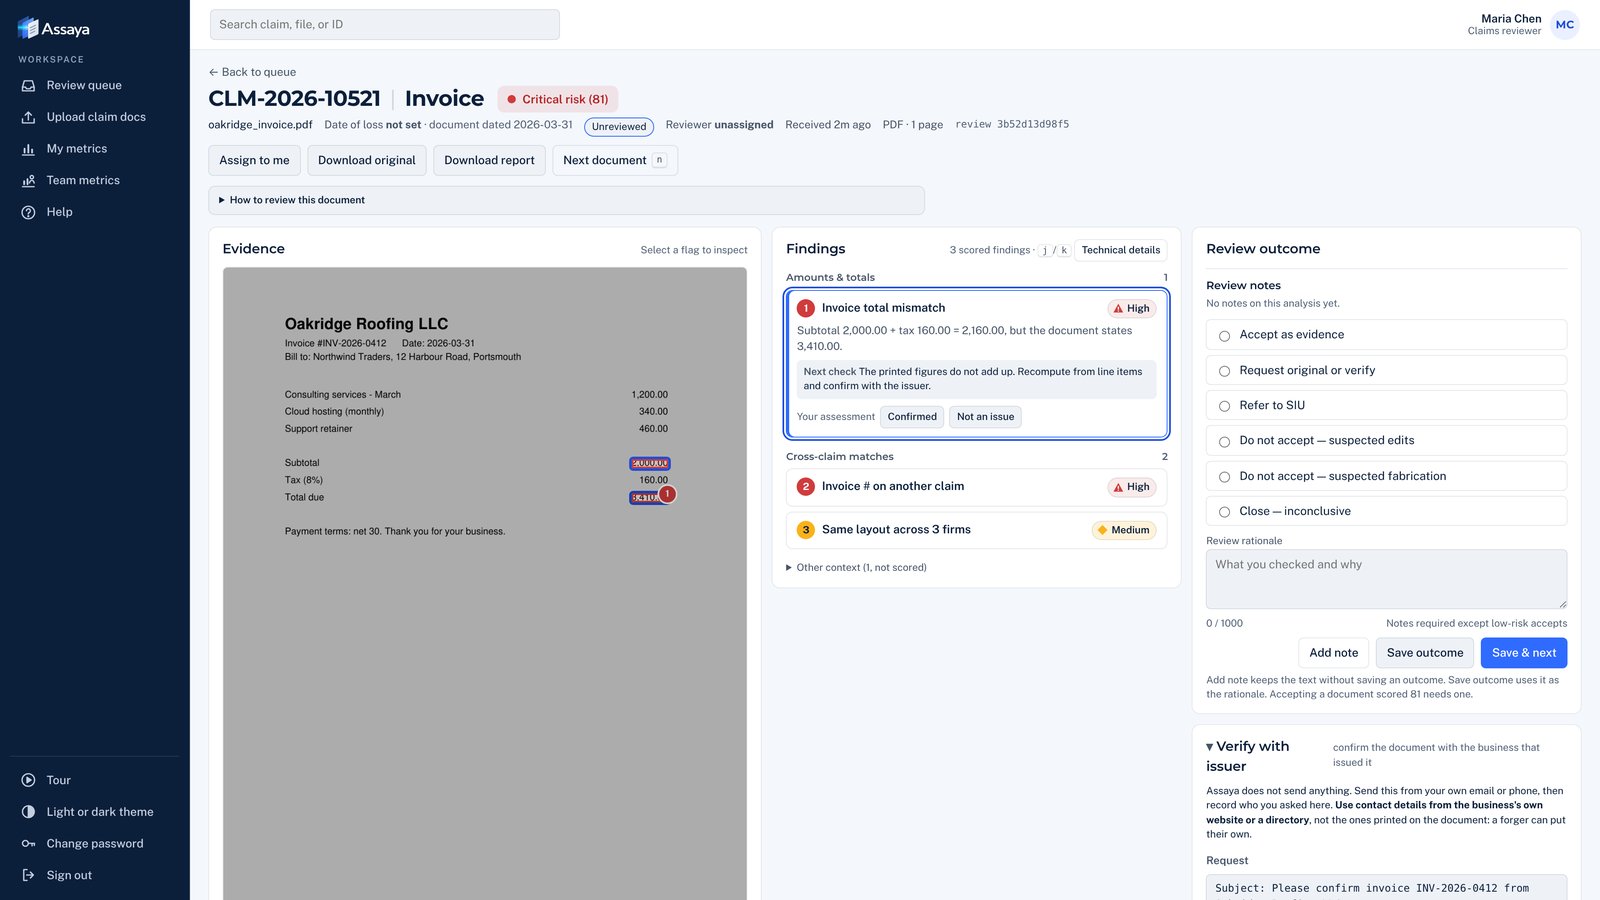Image resolution: width=1600 pixels, height=900 pixels.
Task: Click Save & next
Action: click(1524, 653)
